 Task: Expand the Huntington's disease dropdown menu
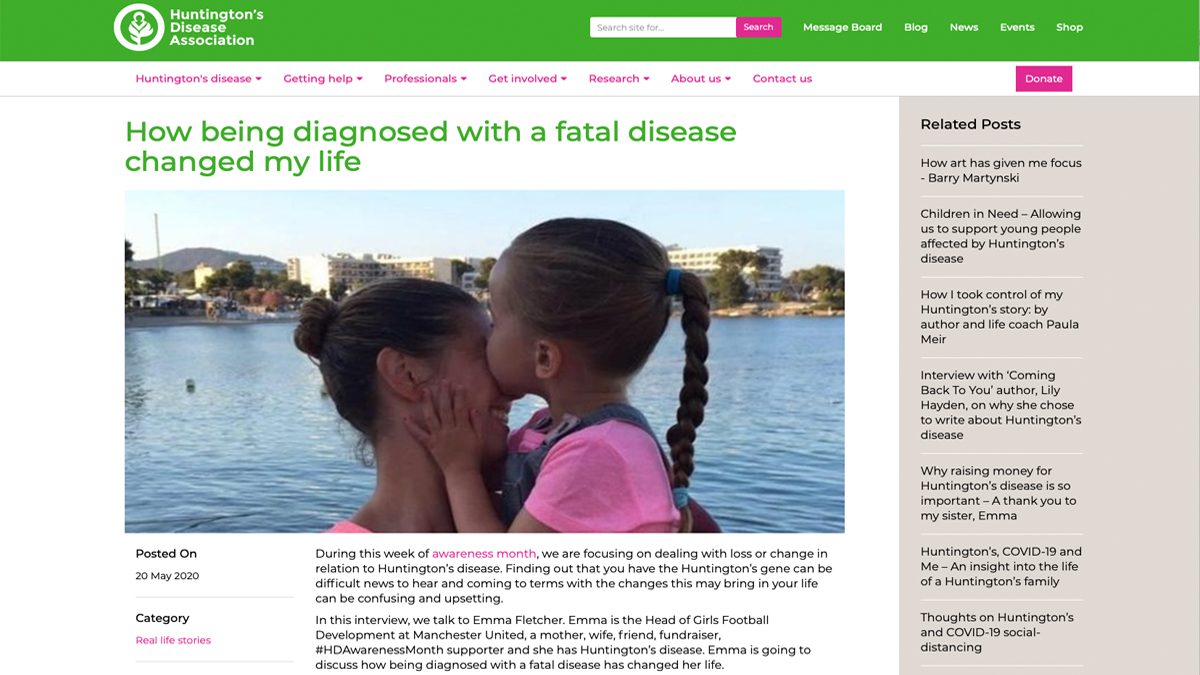pyautogui.click(x=198, y=79)
